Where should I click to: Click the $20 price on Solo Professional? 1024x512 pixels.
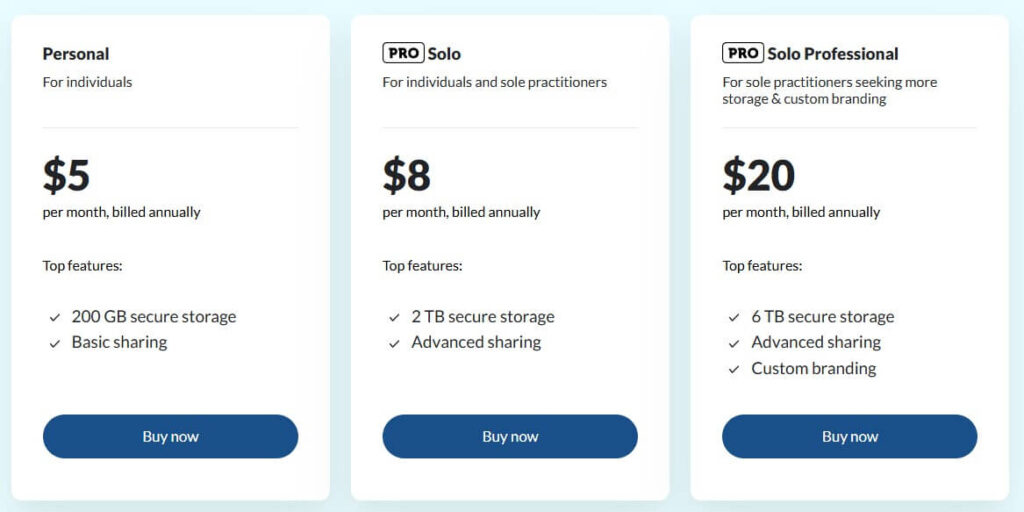click(x=758, y=175)
